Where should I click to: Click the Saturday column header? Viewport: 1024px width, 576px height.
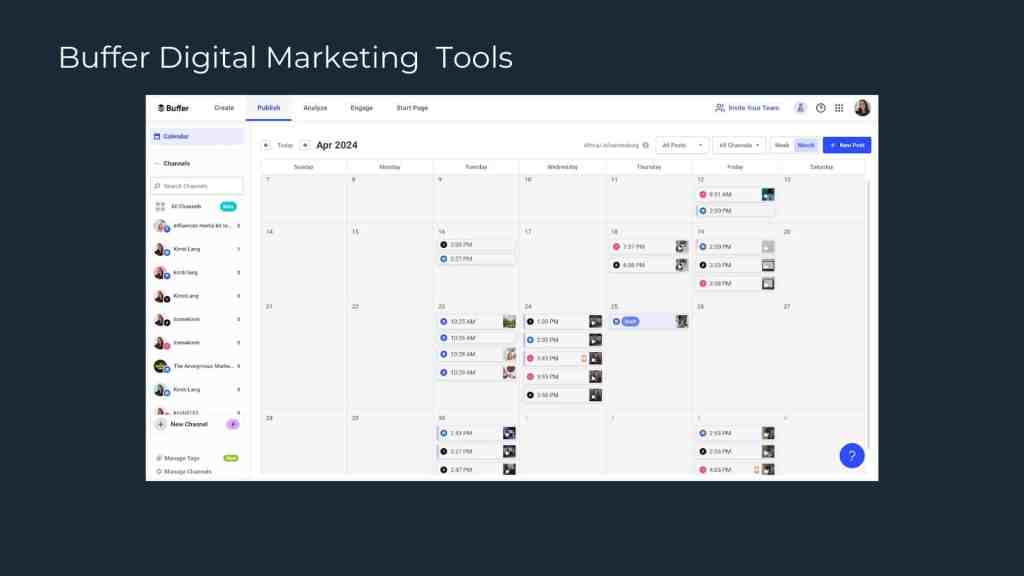822,167
